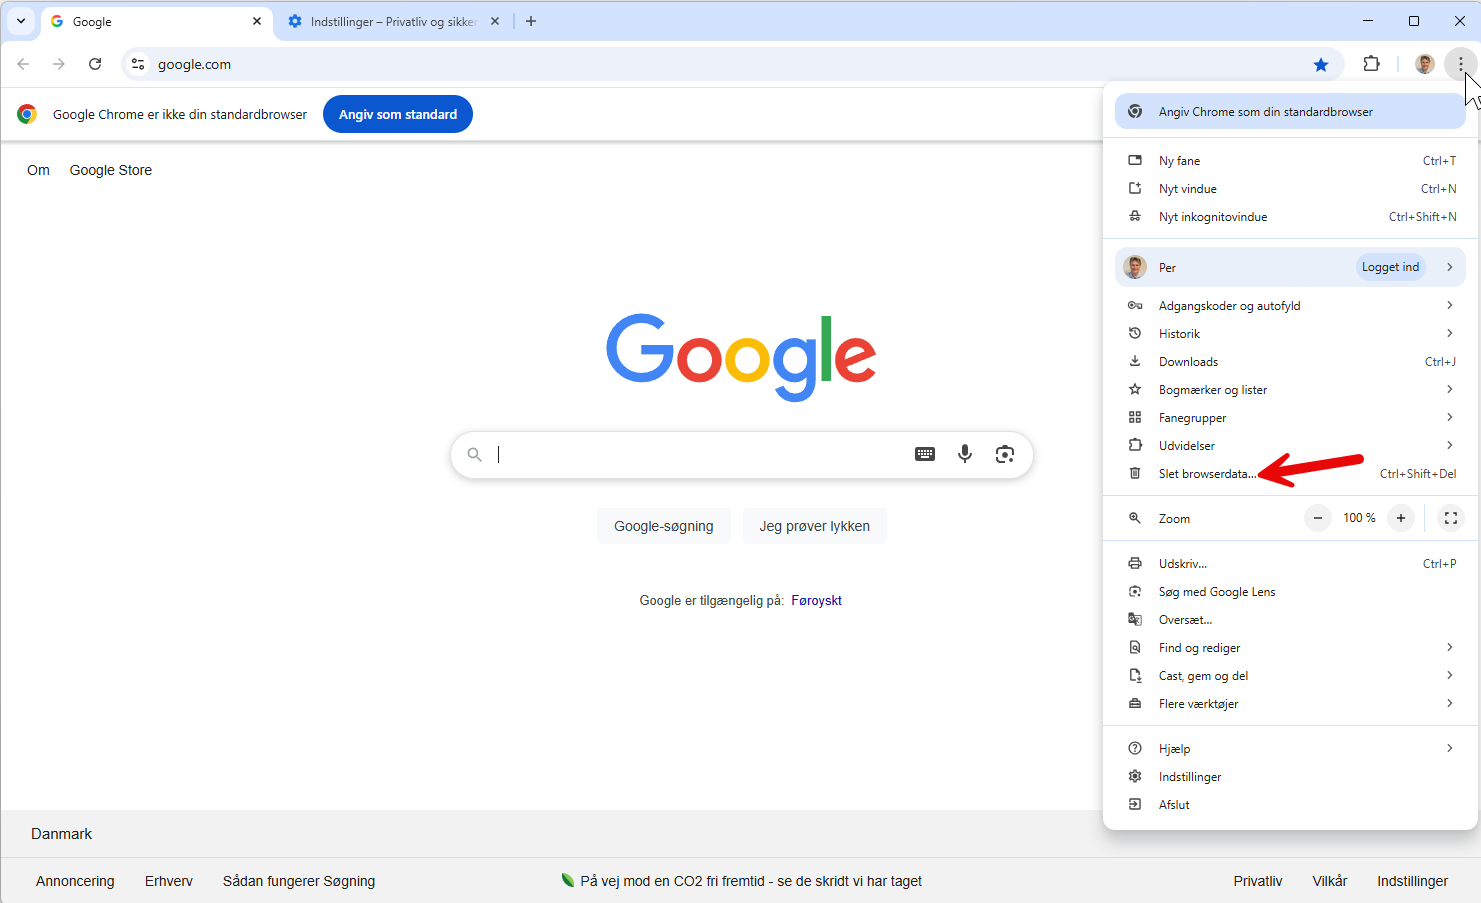Screen dimensions: 1481x903
Task: Click the bookmark star icon
Action: tap(1321, 64)
